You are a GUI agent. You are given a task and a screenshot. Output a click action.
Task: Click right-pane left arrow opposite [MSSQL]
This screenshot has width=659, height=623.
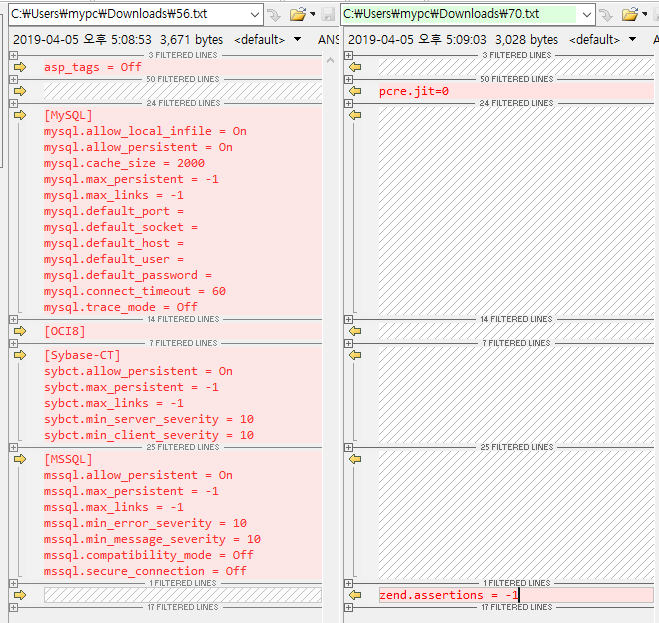click(x=355, y=459)
